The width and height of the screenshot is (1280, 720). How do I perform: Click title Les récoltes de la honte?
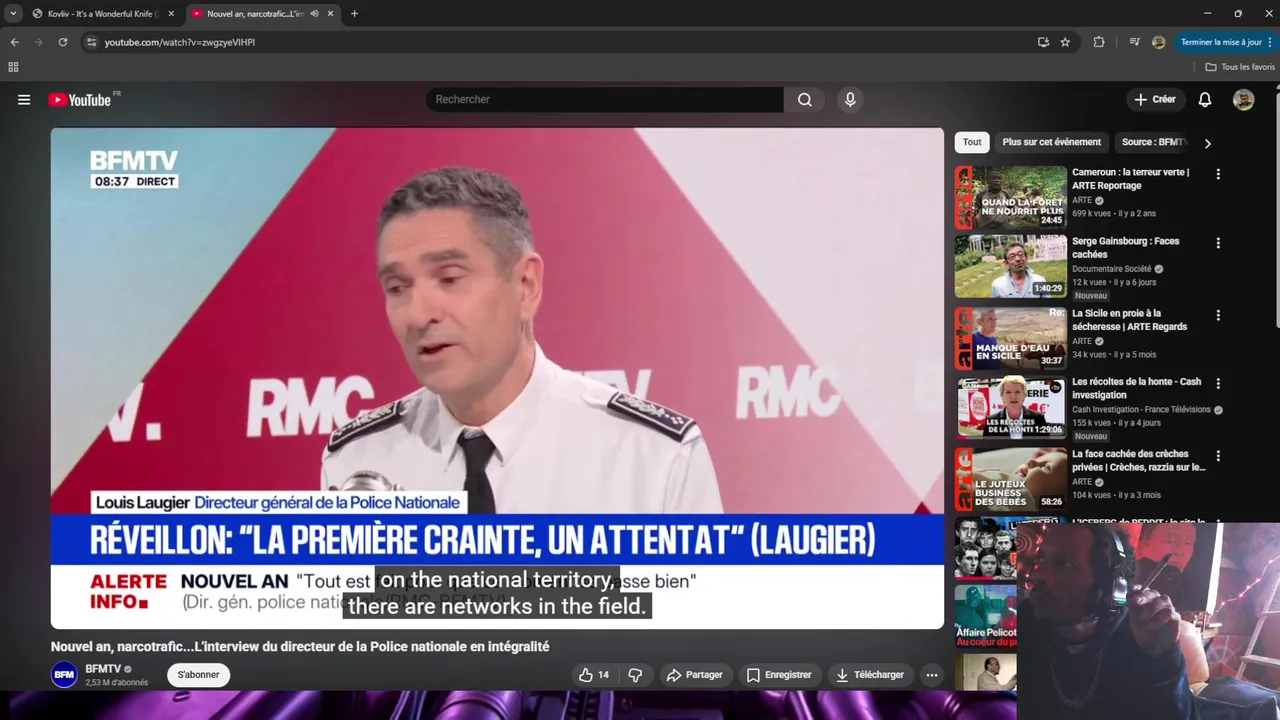tap(1137, 388)
